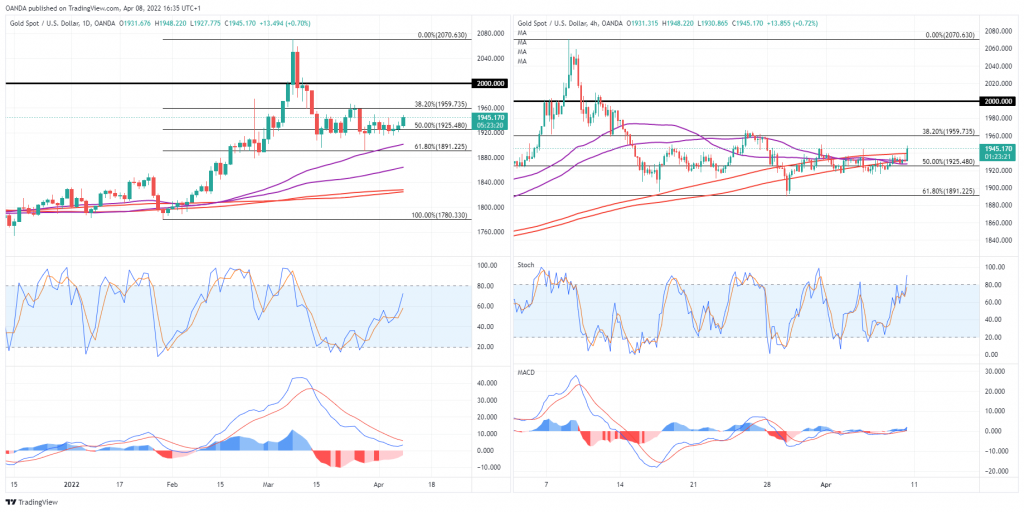The height and width of the screenshot is (512, 1024).
Task: Click the '50.00%(1925.480)' Fibonacci label on the 1D chart
Action: tap(441, 125)
